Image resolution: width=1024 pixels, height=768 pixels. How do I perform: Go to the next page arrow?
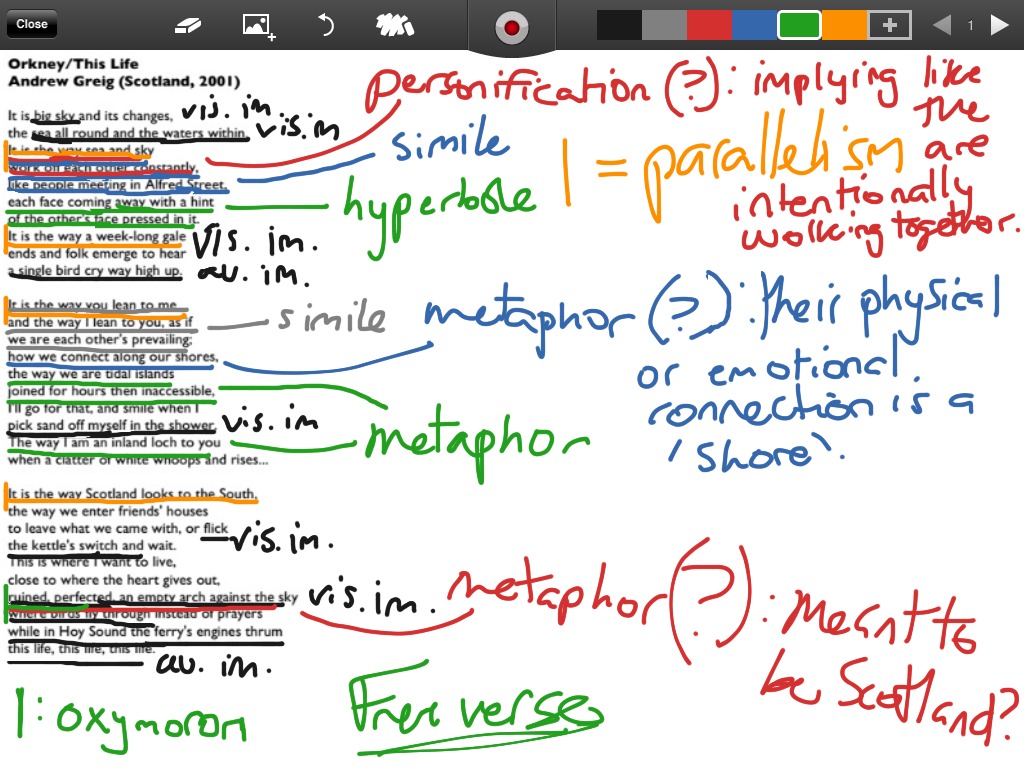[x=999, y=25]
